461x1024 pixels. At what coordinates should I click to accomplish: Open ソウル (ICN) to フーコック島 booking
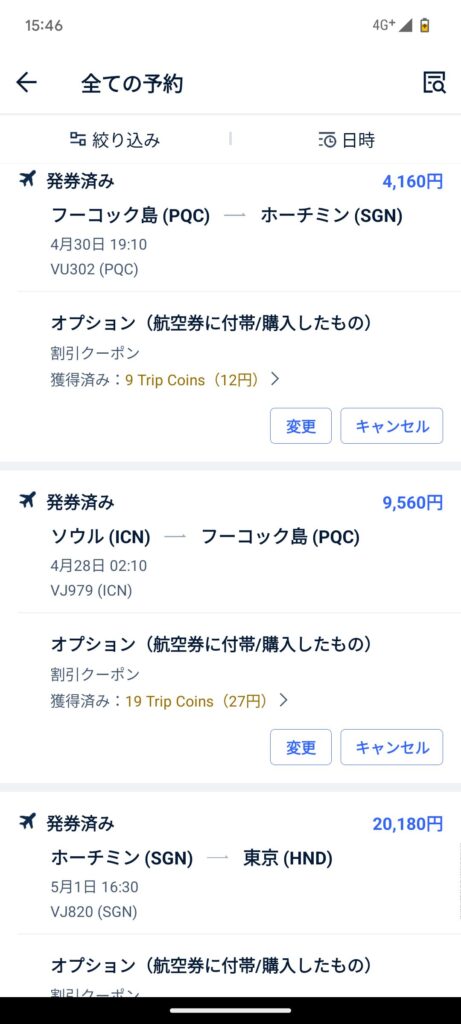click(x=230, y=547)
